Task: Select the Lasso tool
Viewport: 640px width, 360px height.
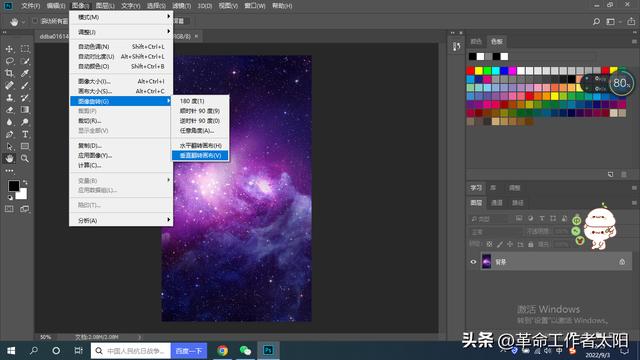Action: point(9,61)
